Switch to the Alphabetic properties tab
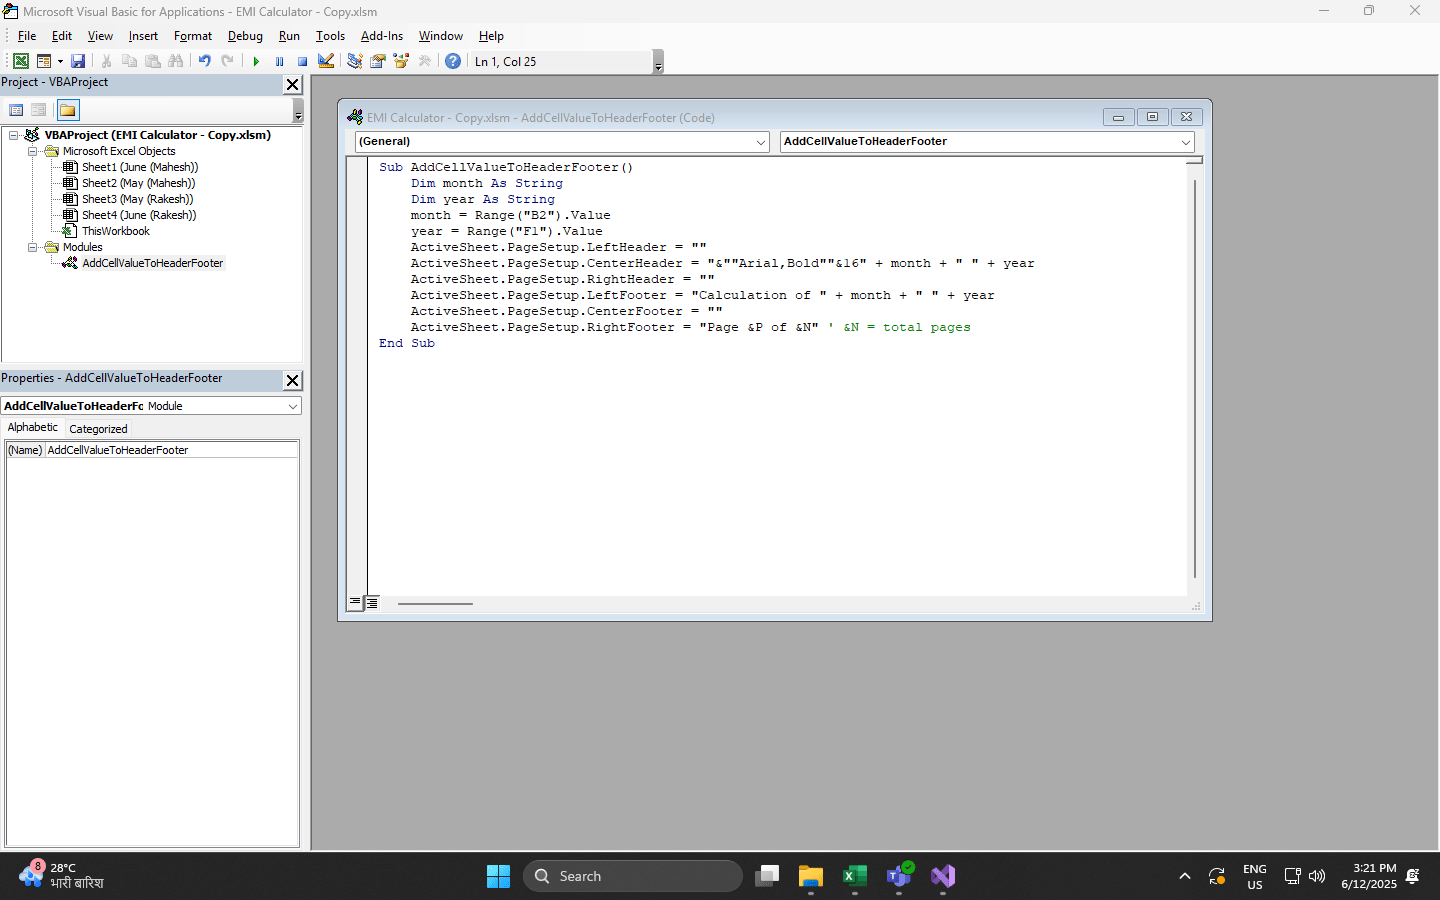Viewport: 1440px width, 900px height. pyautogui.click(x=33, y=428)
